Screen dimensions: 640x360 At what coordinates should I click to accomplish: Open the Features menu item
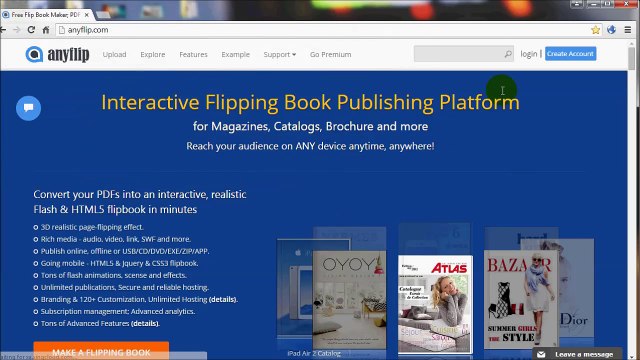(x=193, y=54)
